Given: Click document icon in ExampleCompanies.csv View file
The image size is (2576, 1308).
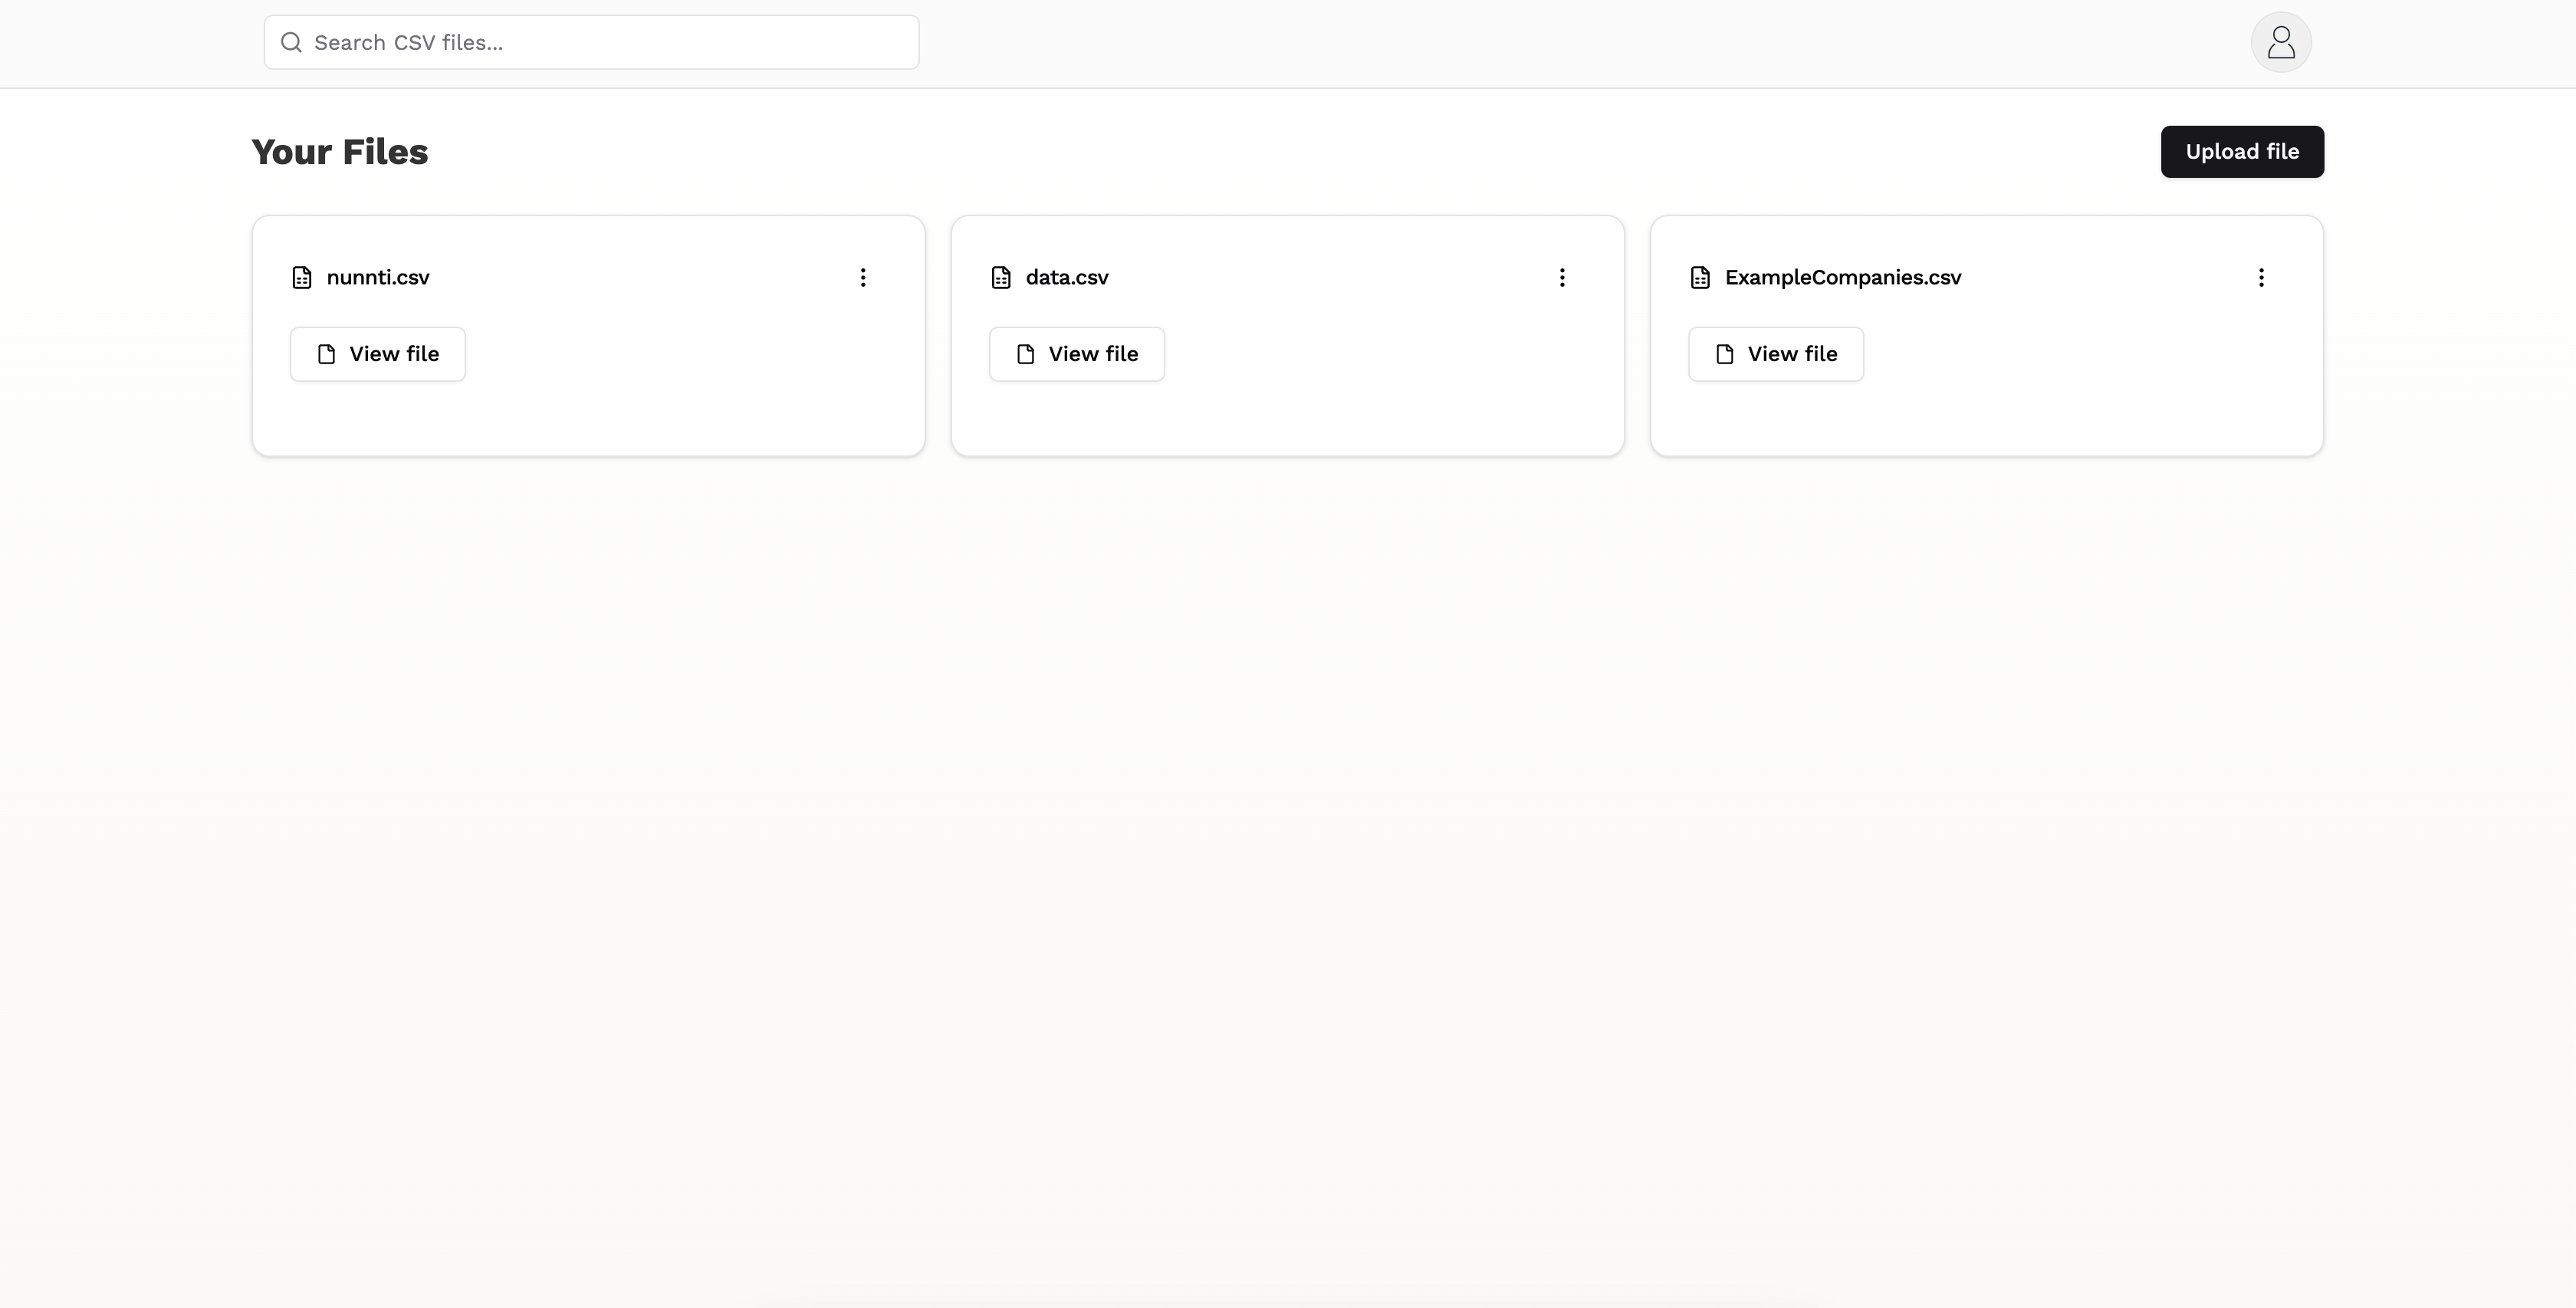Looking at the screenshot, I should point(1724,354).
